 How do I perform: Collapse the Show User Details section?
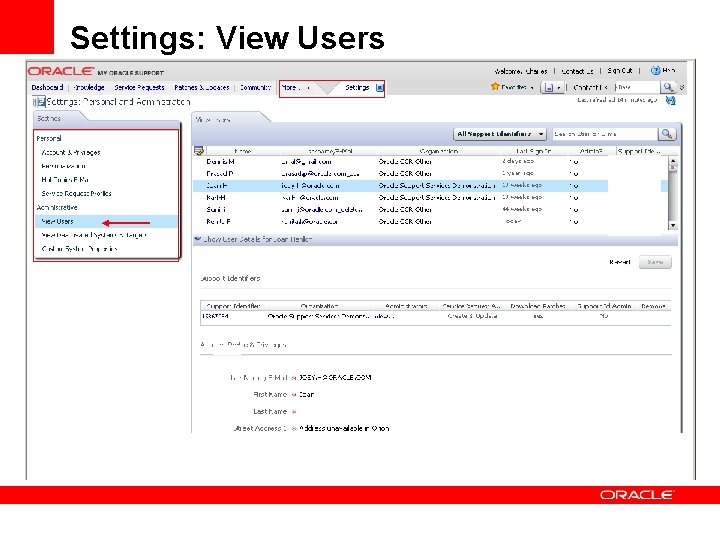pos(197,239)
